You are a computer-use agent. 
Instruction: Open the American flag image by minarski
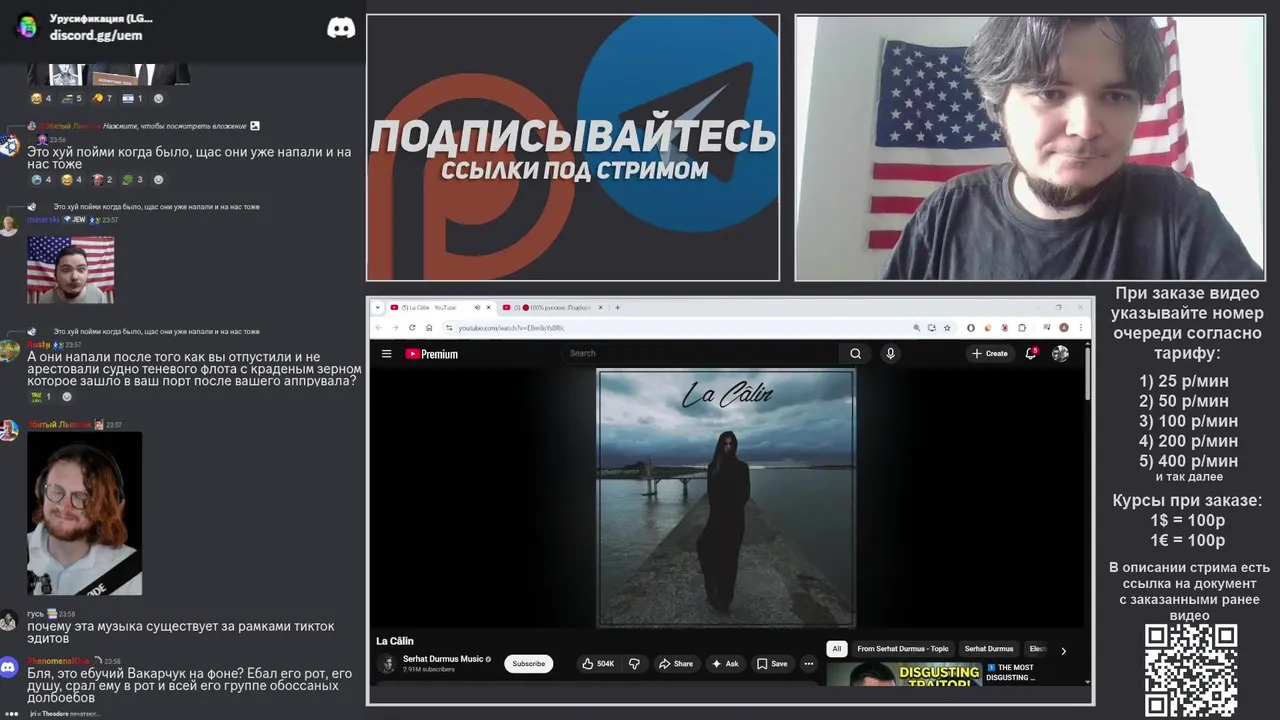pyautogui.click(x=70, y=270)
